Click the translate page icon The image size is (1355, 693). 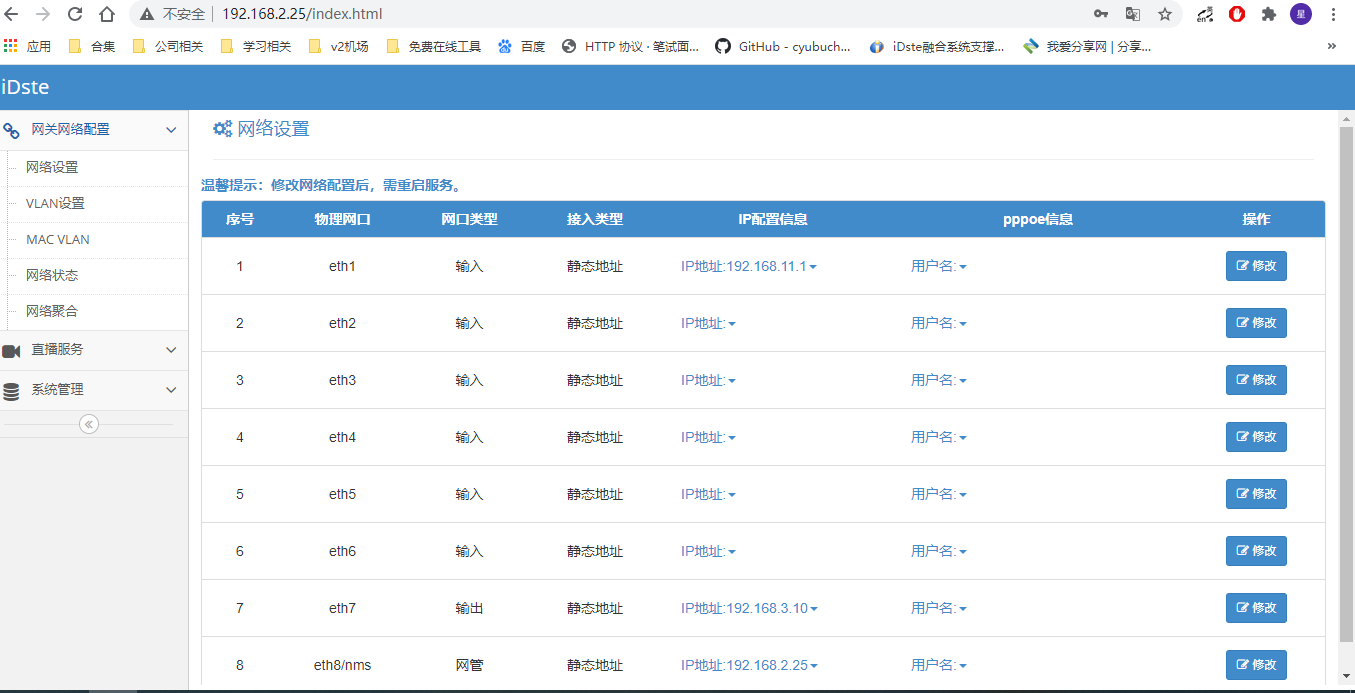pyautogui.click(x=1133, y=14)
